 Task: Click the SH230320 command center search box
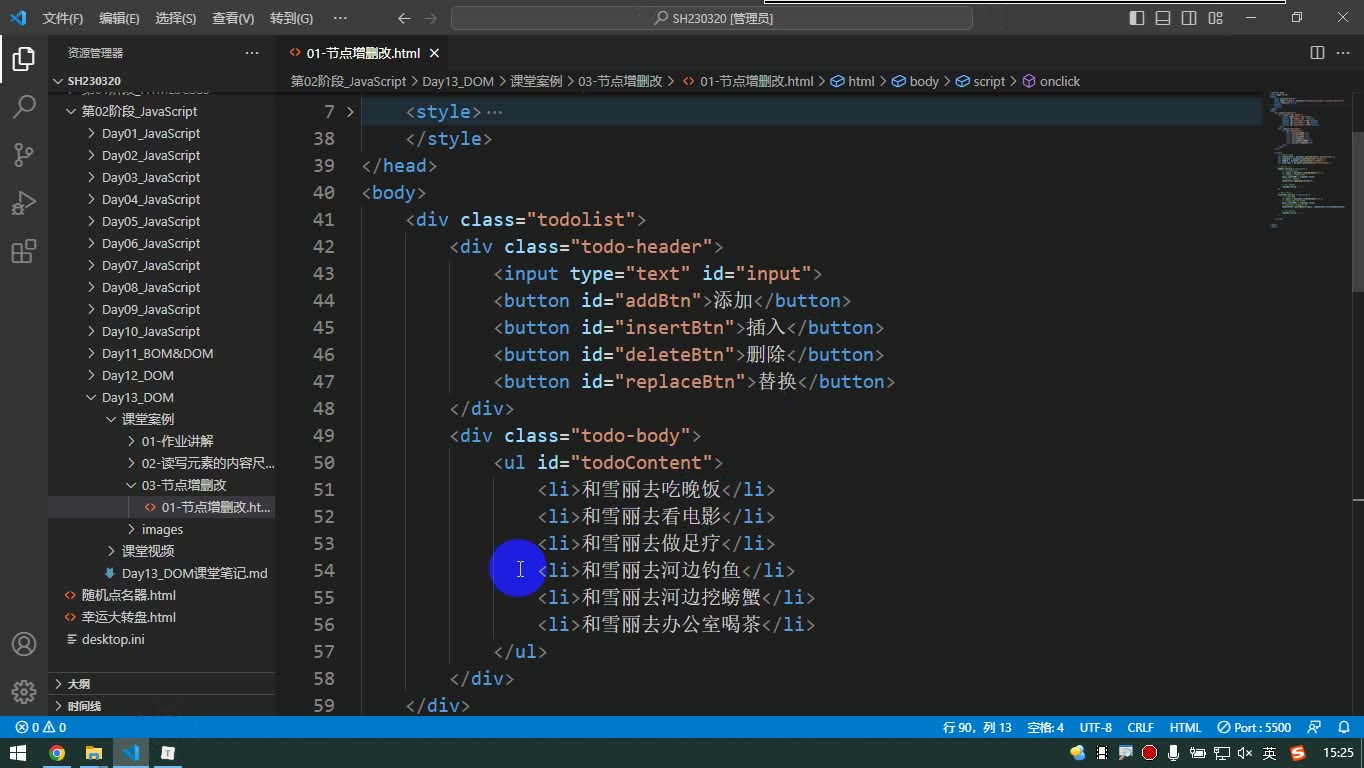tap(712, 18)
